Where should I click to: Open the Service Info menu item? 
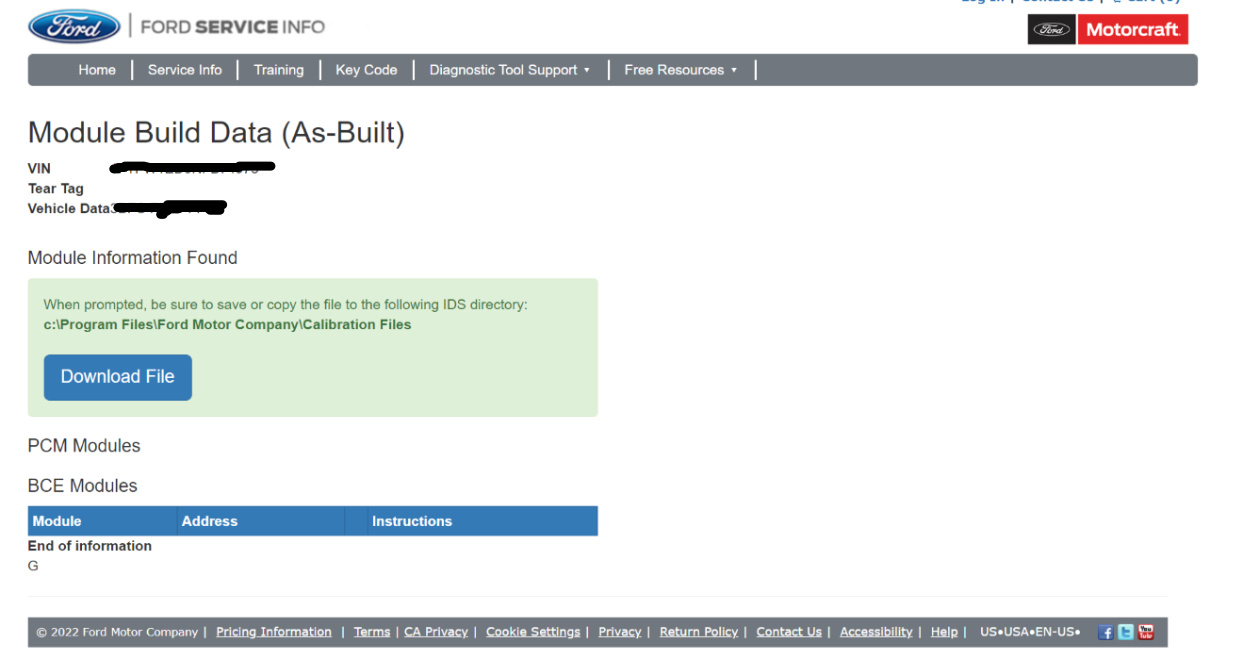click(x=185, y=70)
